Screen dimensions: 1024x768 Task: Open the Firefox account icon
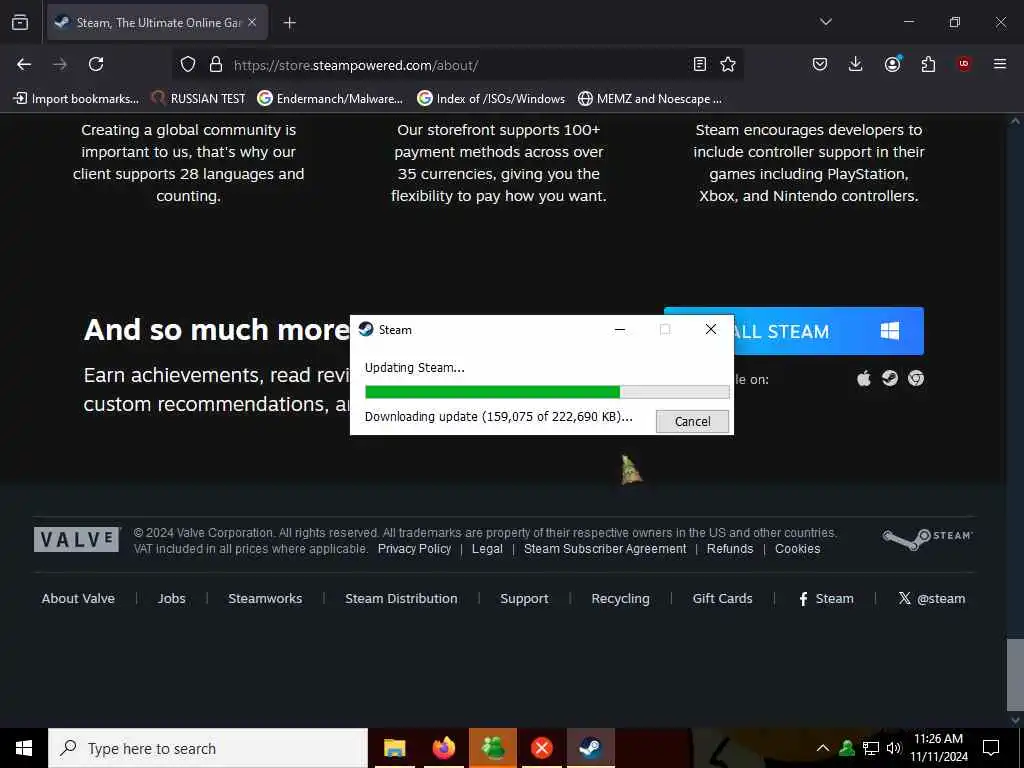892,63
